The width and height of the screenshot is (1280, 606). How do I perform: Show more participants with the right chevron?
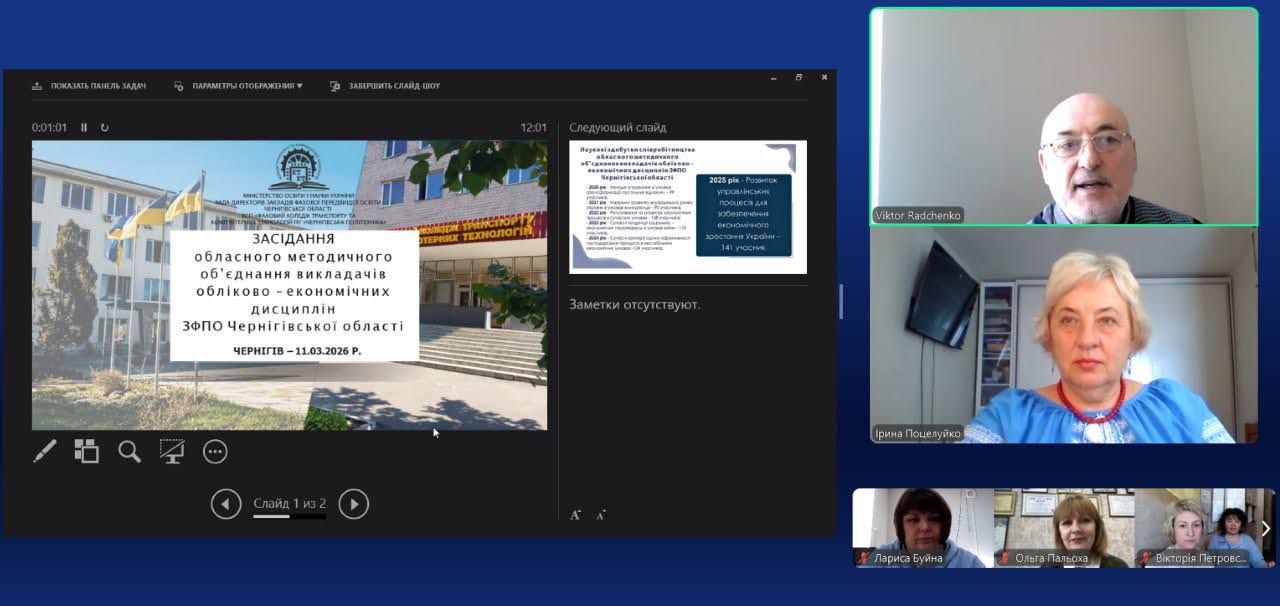pos(1265,528)
